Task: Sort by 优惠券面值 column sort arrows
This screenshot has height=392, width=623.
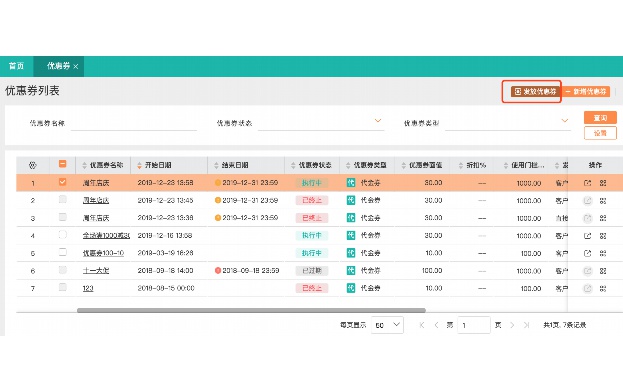Action: point(404,165)
